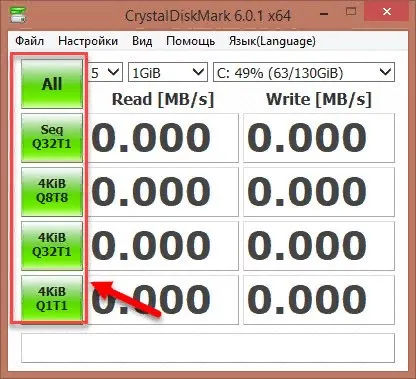Start the 4KiB Q8T8 test
Screen dimensions: 416x379
[x=52, y=192]
